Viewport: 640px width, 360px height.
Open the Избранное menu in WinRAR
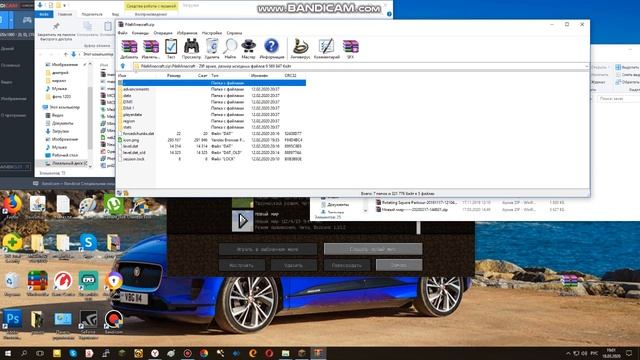pos(187,33)
